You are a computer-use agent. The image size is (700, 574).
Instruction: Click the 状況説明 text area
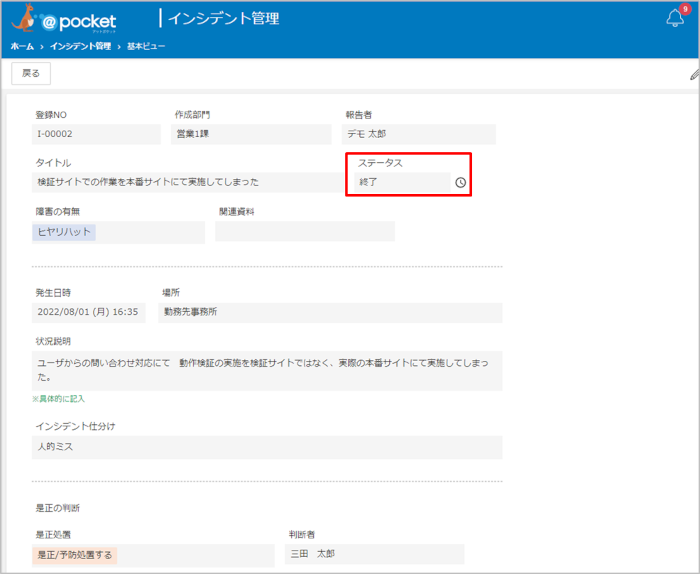267,371
